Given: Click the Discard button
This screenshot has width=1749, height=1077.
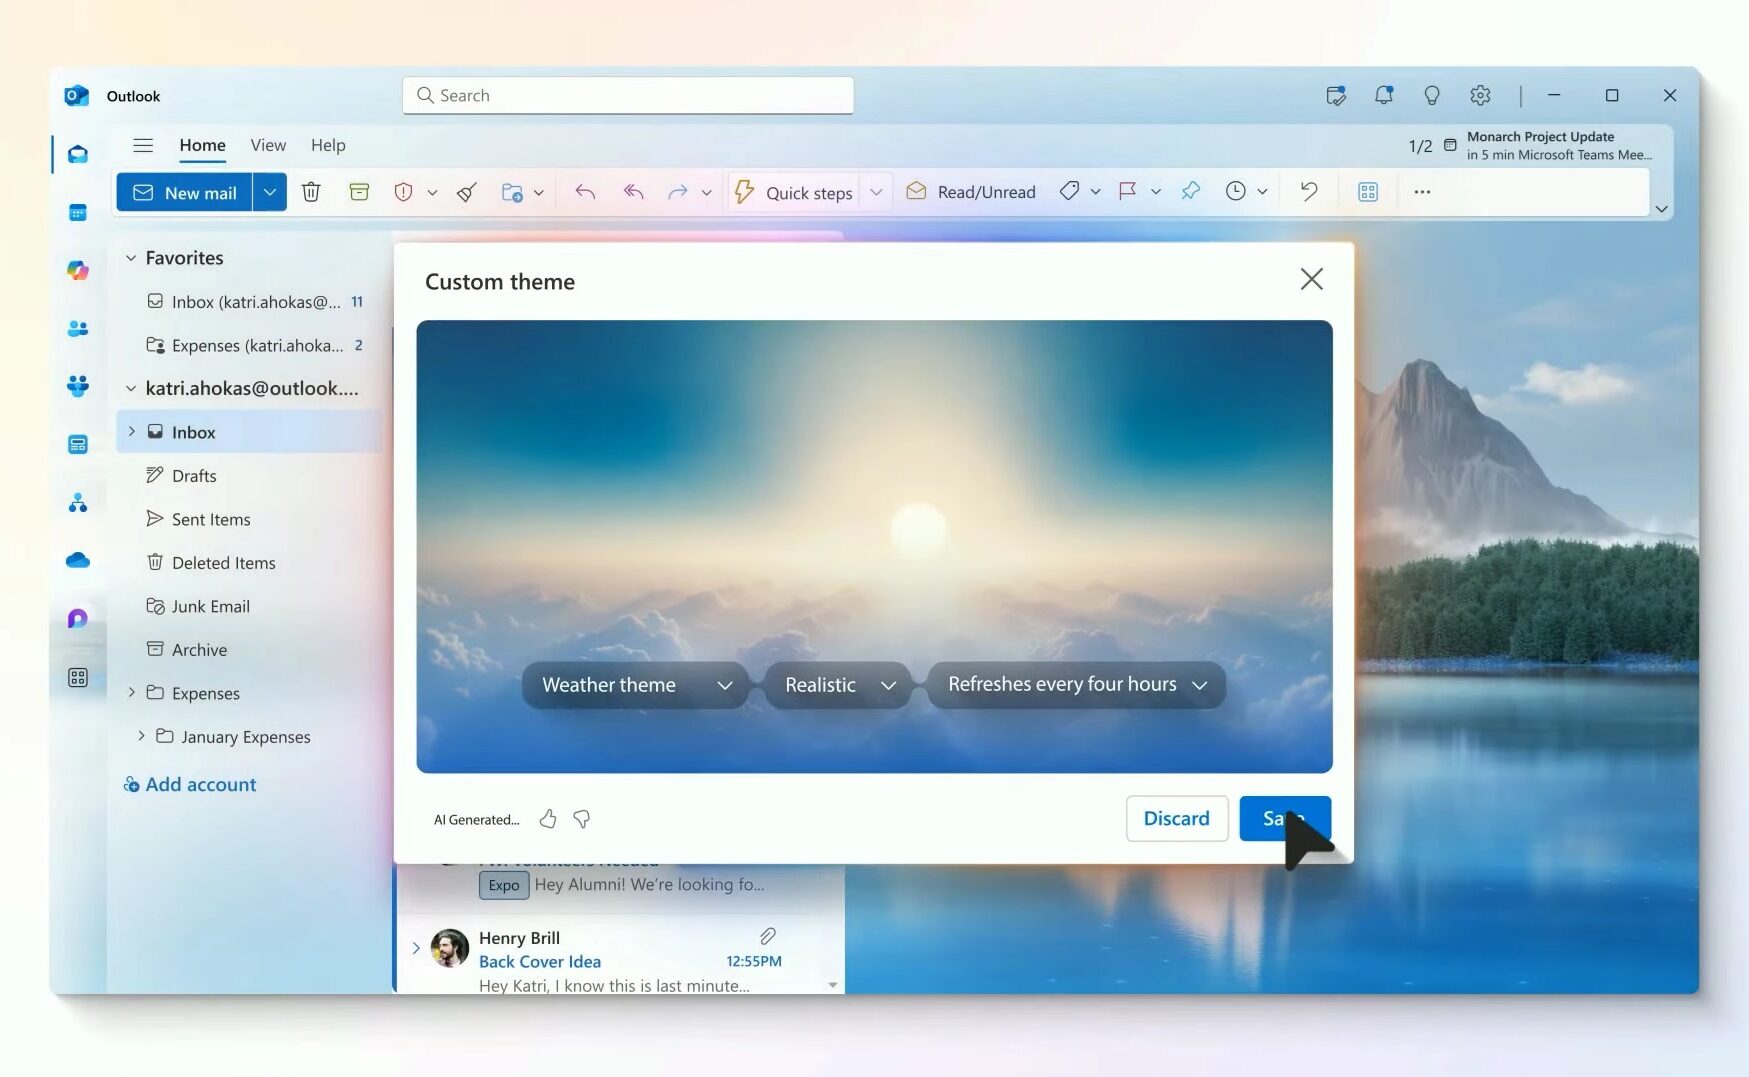Looking at the screenshot, I should pos(1176,818).
